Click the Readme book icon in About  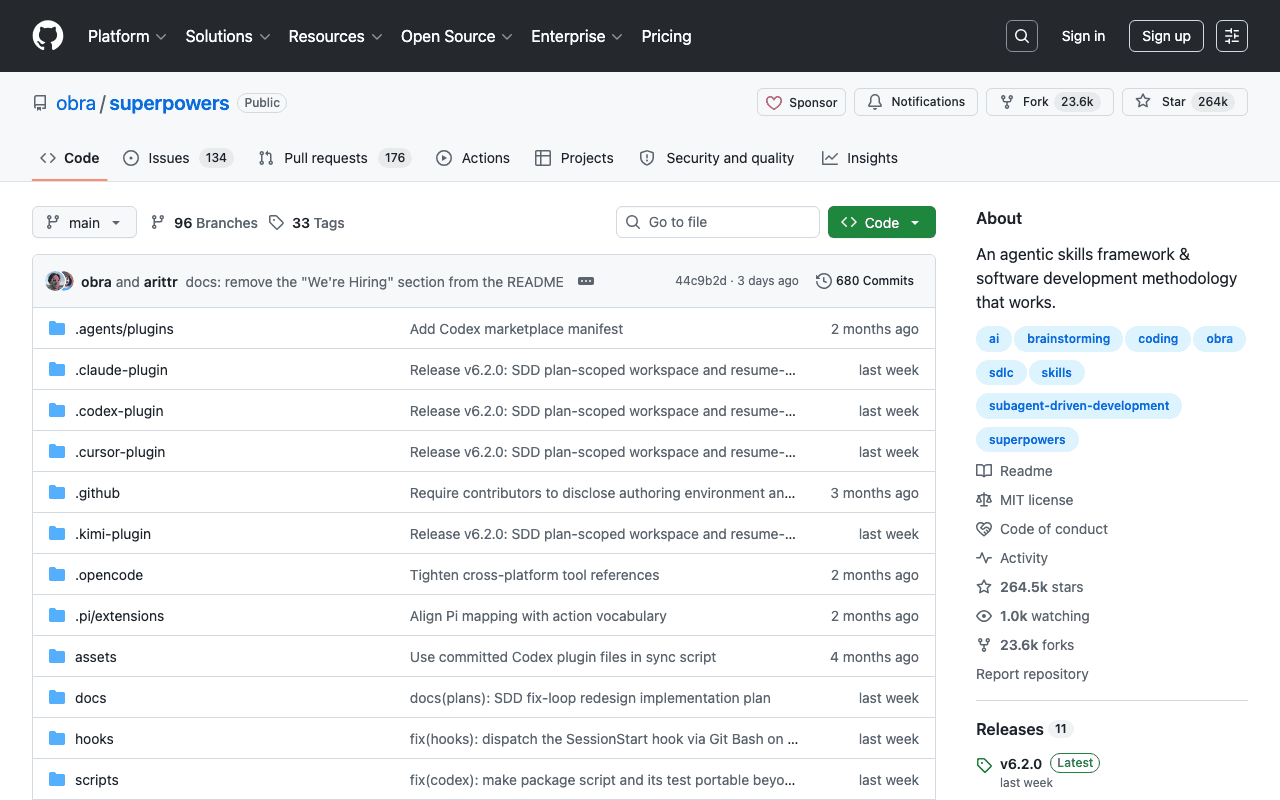click(x=984, y=471)
